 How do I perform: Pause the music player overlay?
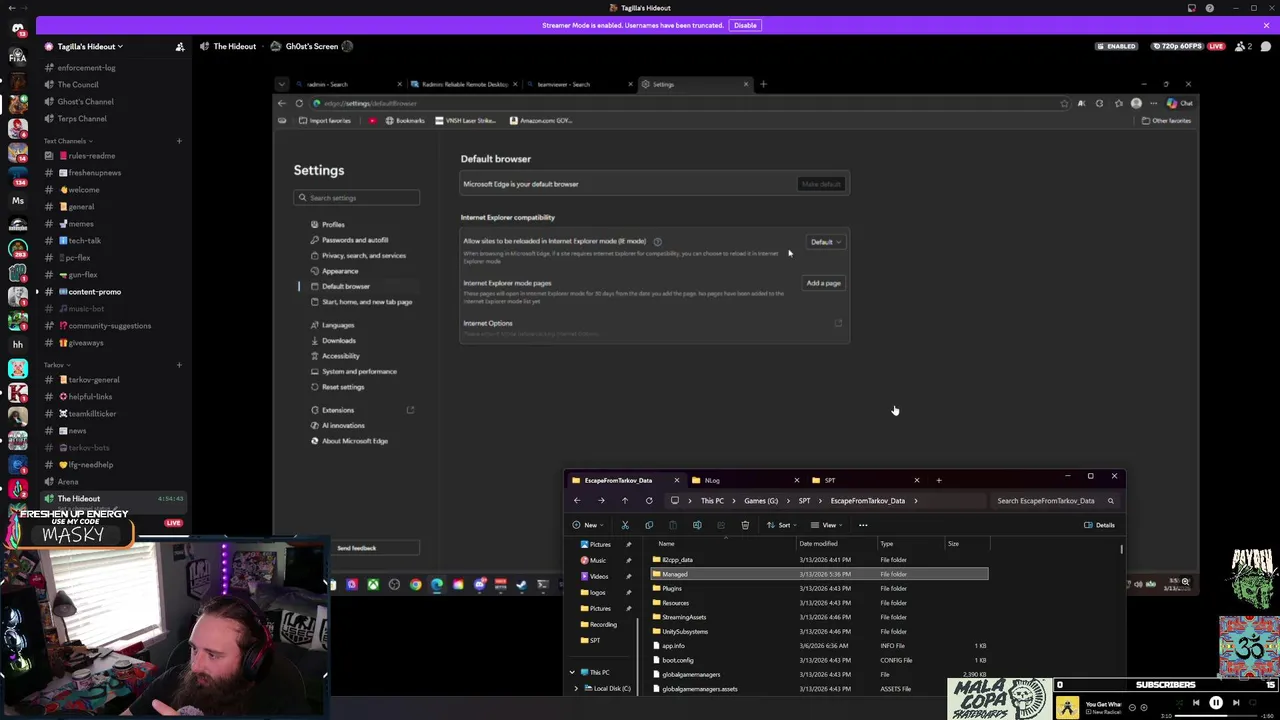1216,703
